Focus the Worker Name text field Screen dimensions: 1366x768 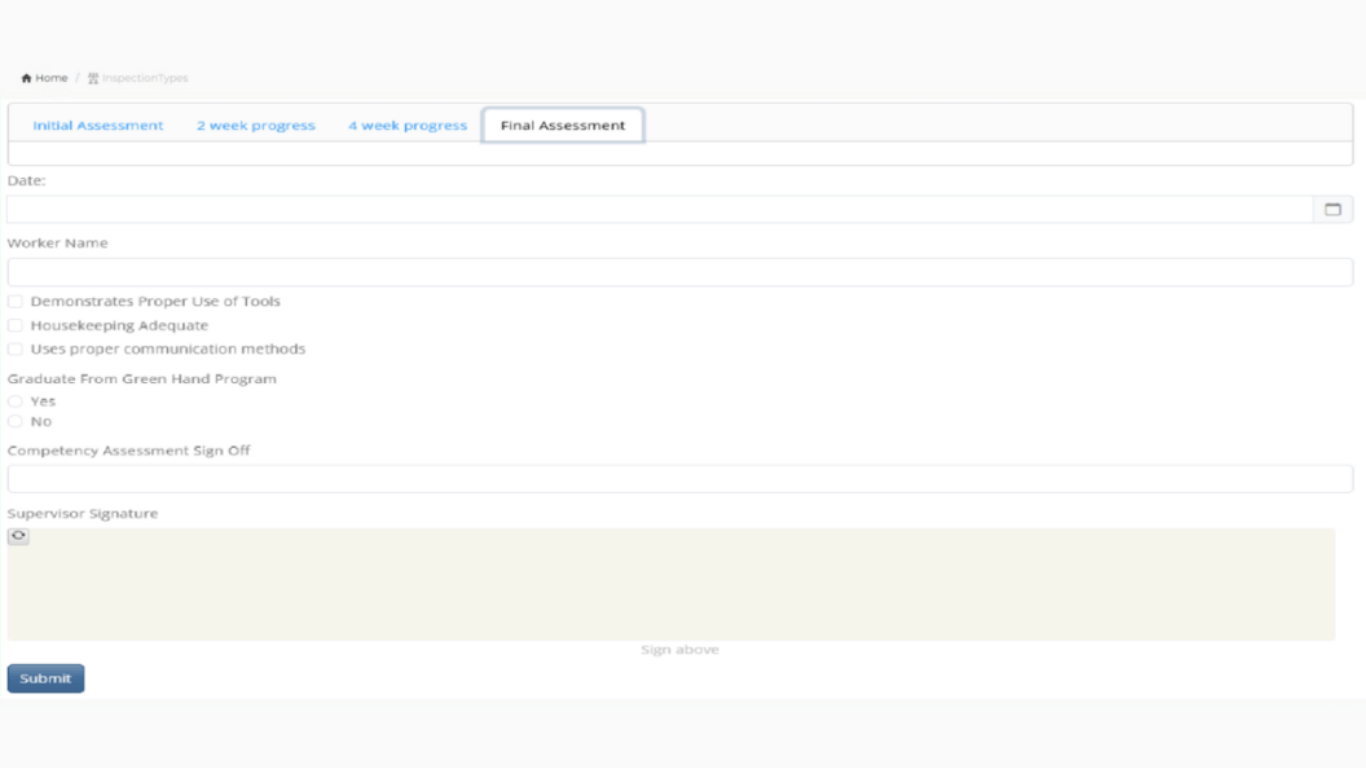(x=680, y=272)
